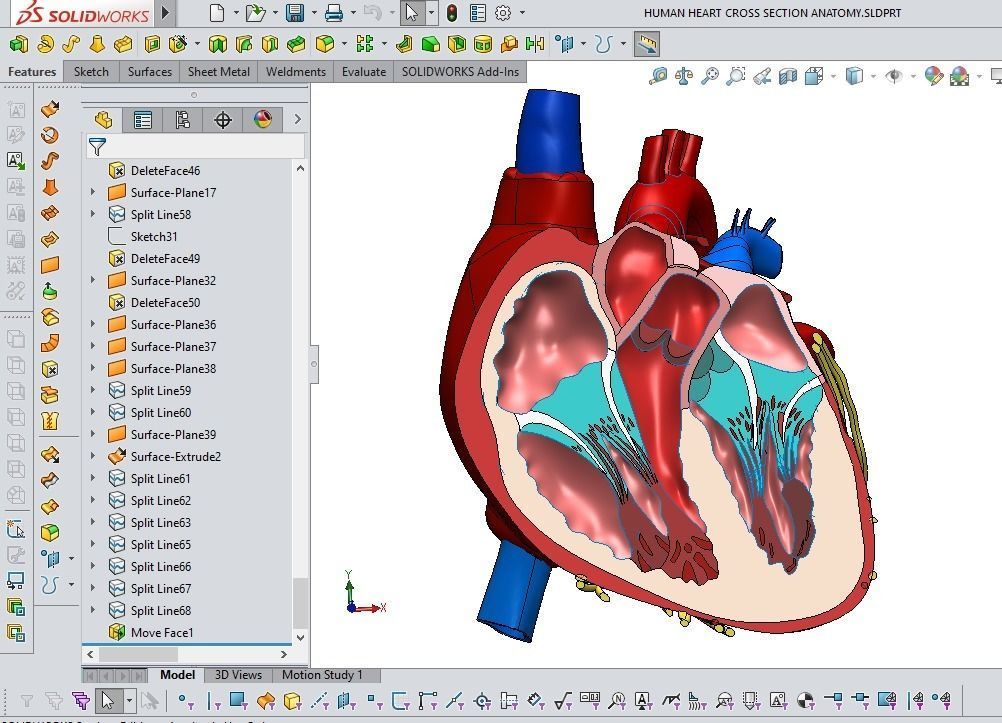
Task: Click the feature tree scroll-up arrow
Action: point(300,169)
